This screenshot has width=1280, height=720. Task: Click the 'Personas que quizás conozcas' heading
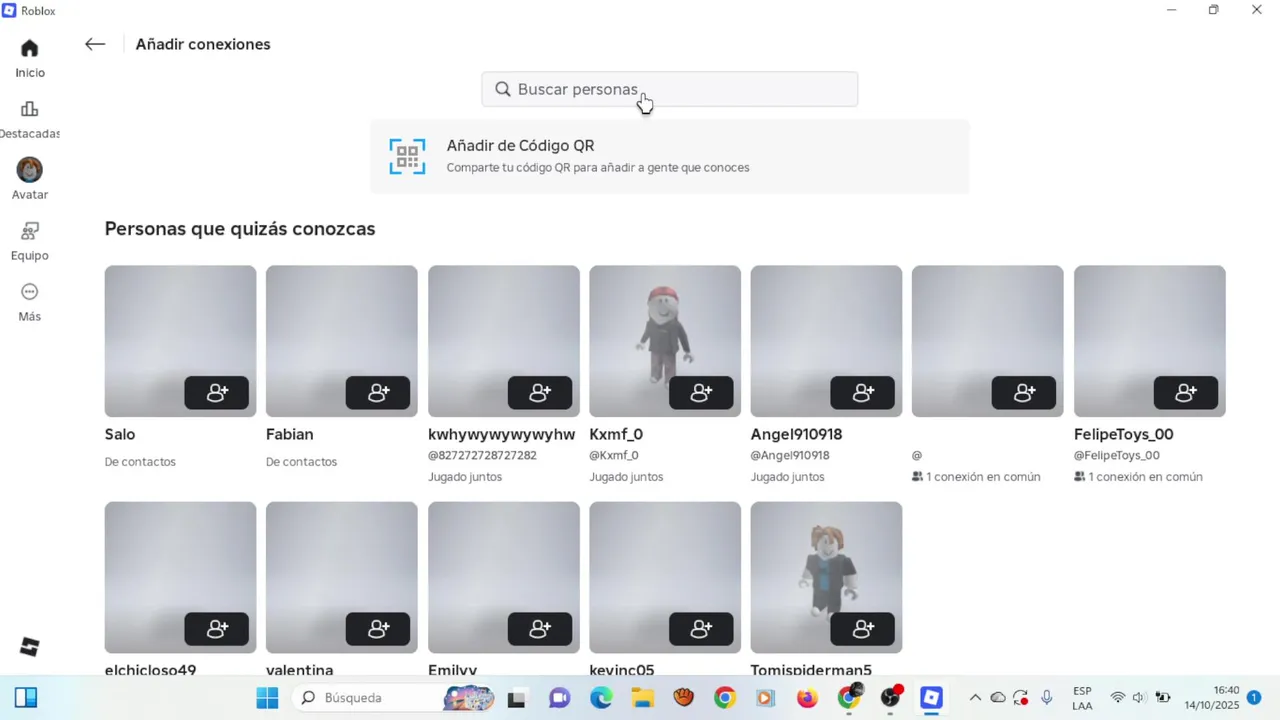click(x=240, y=229)
